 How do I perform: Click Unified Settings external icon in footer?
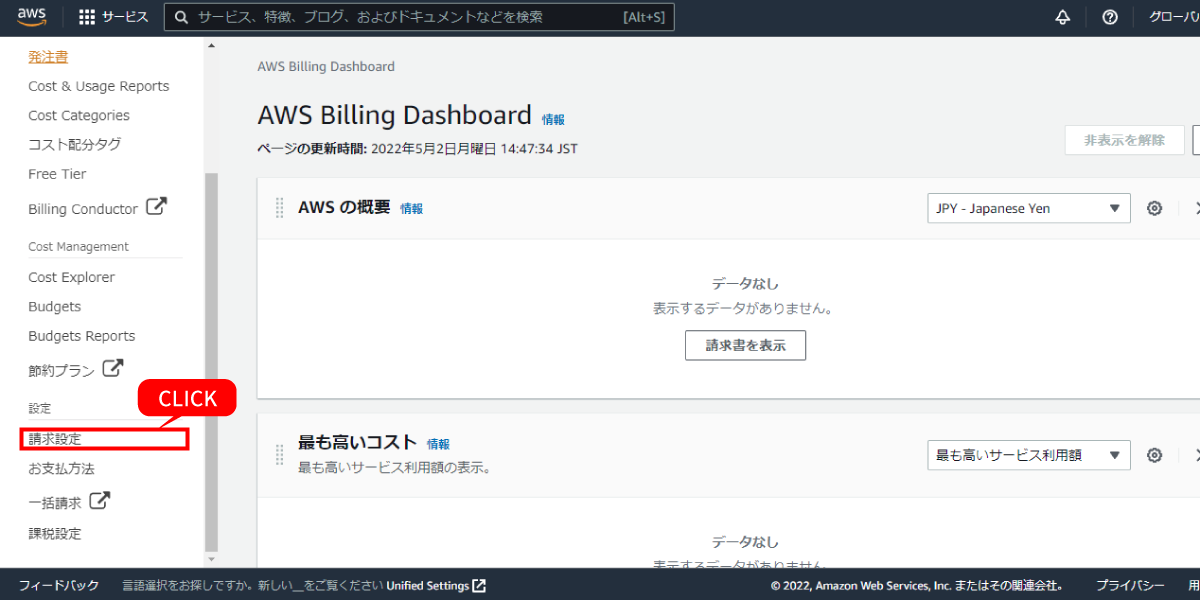[479, 585]
